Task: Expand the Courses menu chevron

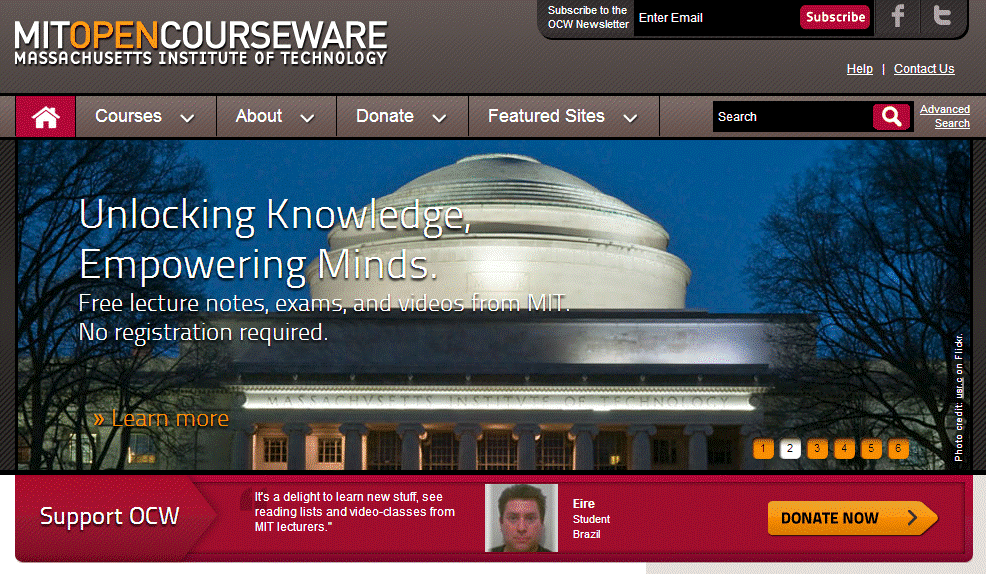Action: point(187,118)
